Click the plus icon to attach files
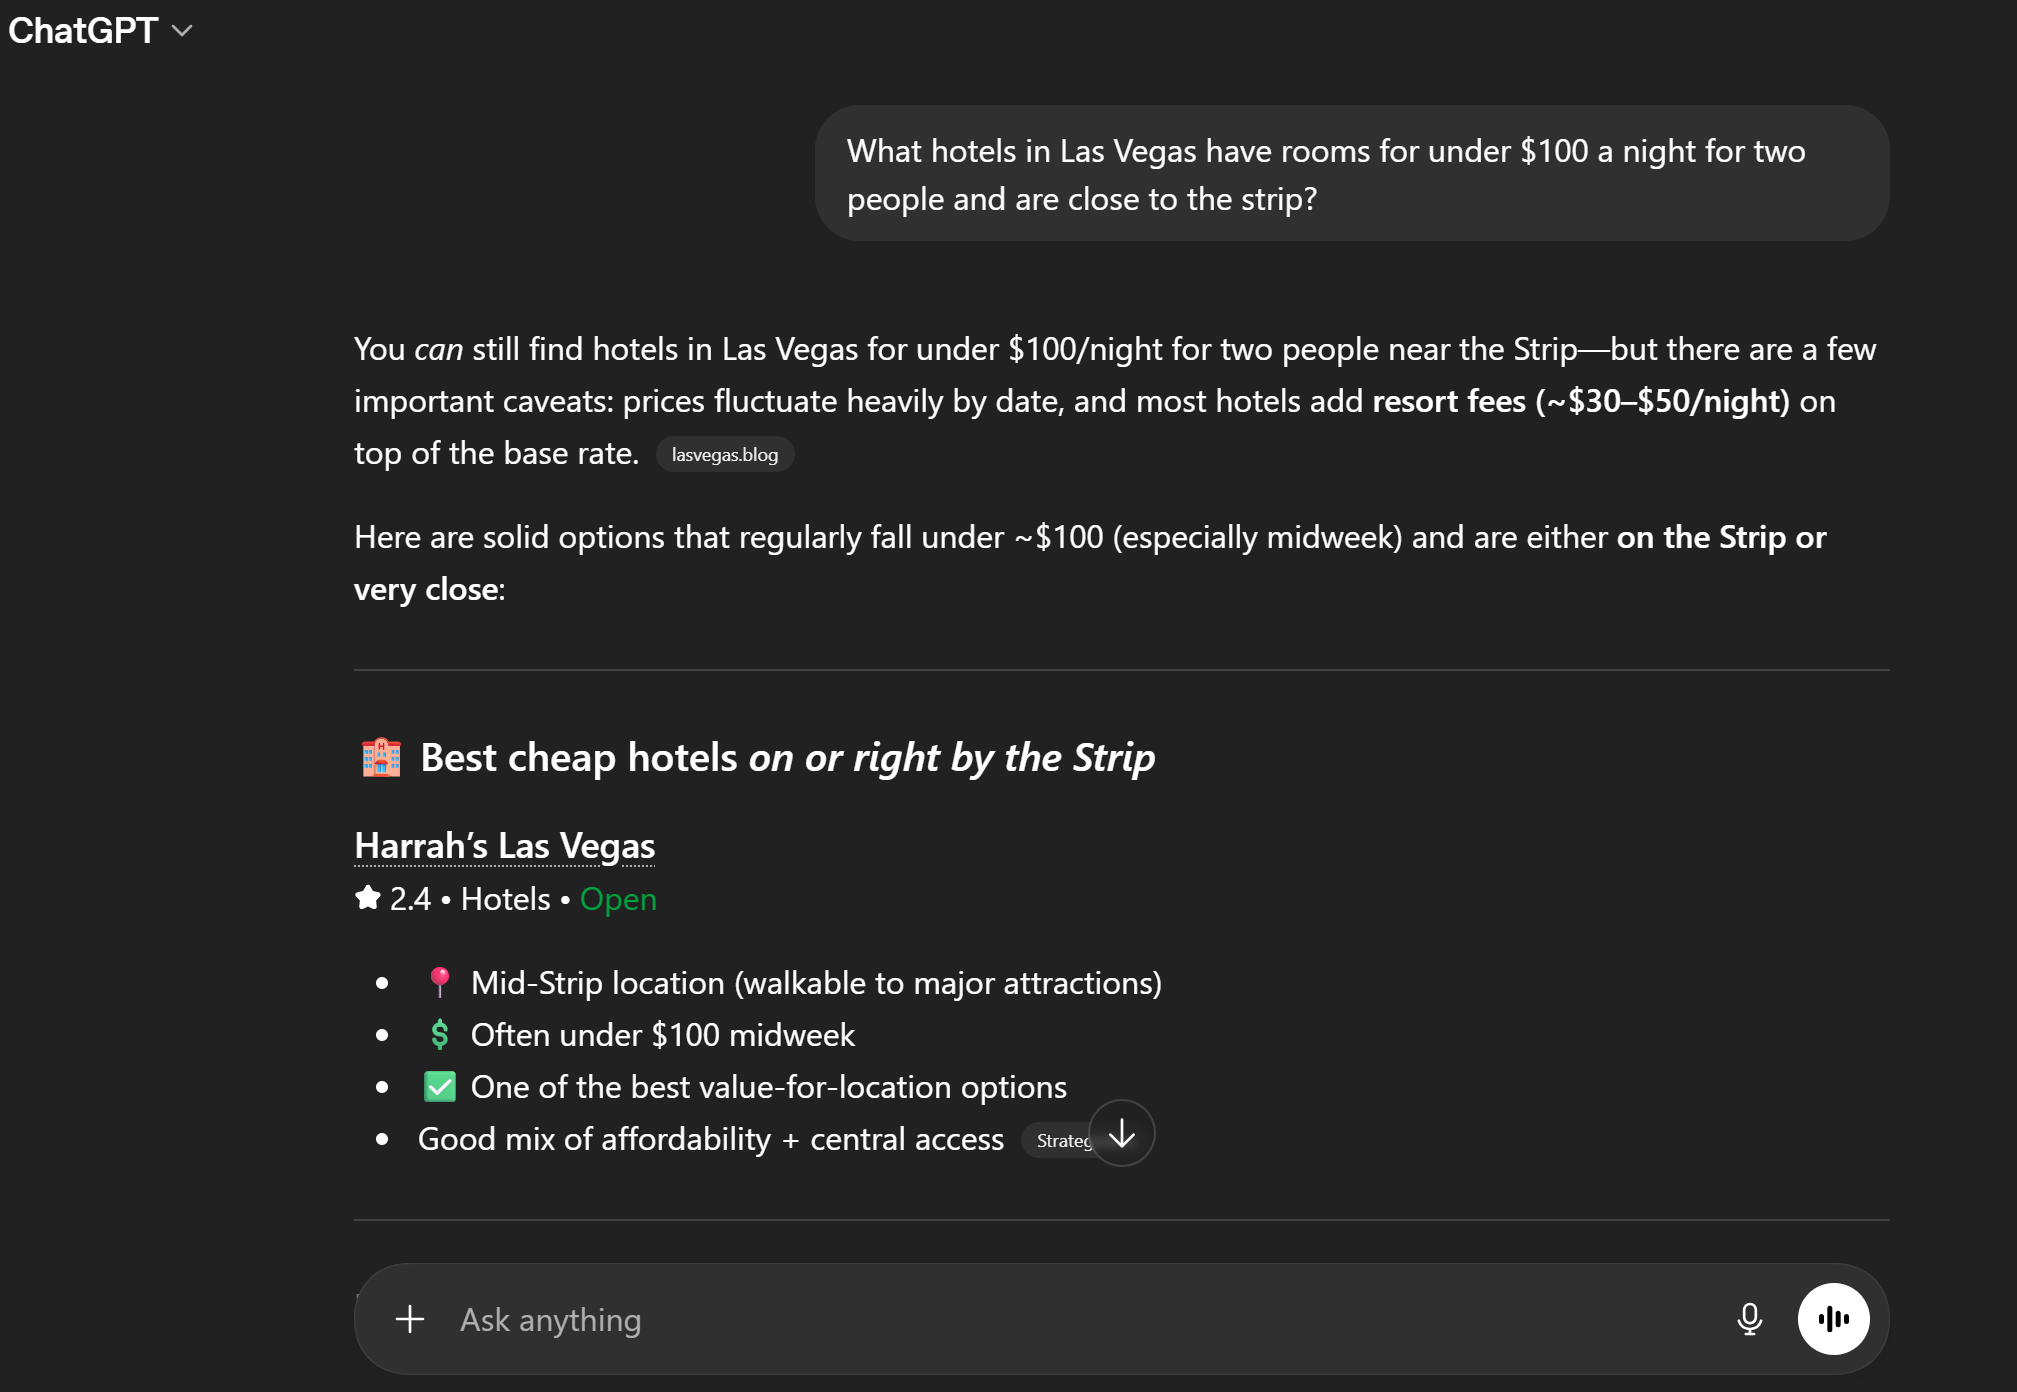This screenshot has height=1392, width=2017. (410, 1319)
